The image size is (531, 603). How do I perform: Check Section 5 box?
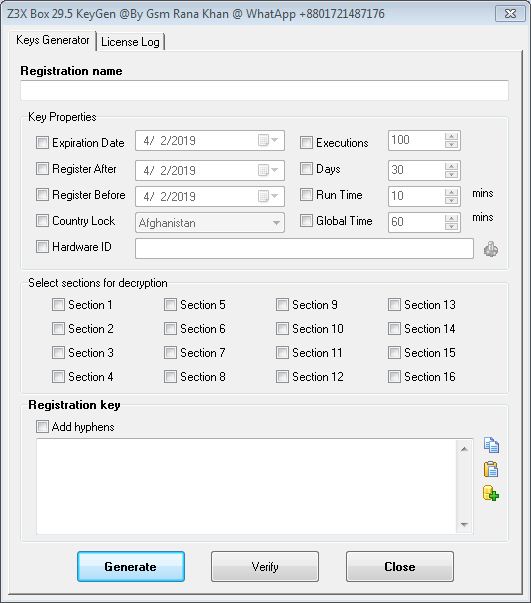[170, 305]
